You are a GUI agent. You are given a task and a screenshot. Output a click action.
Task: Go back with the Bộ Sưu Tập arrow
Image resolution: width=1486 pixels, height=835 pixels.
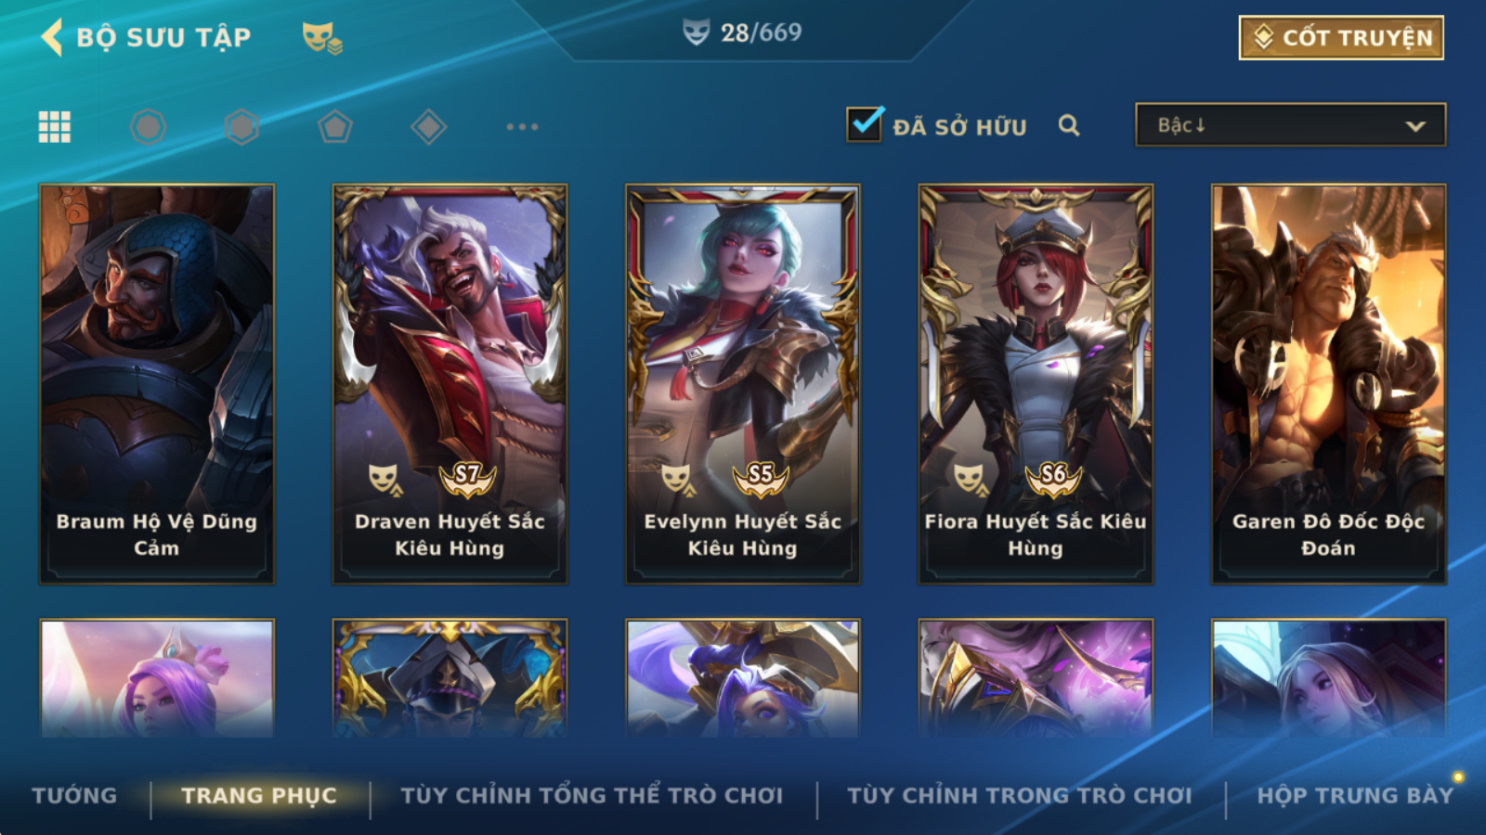pyautogui.click(x=52, y=37)
